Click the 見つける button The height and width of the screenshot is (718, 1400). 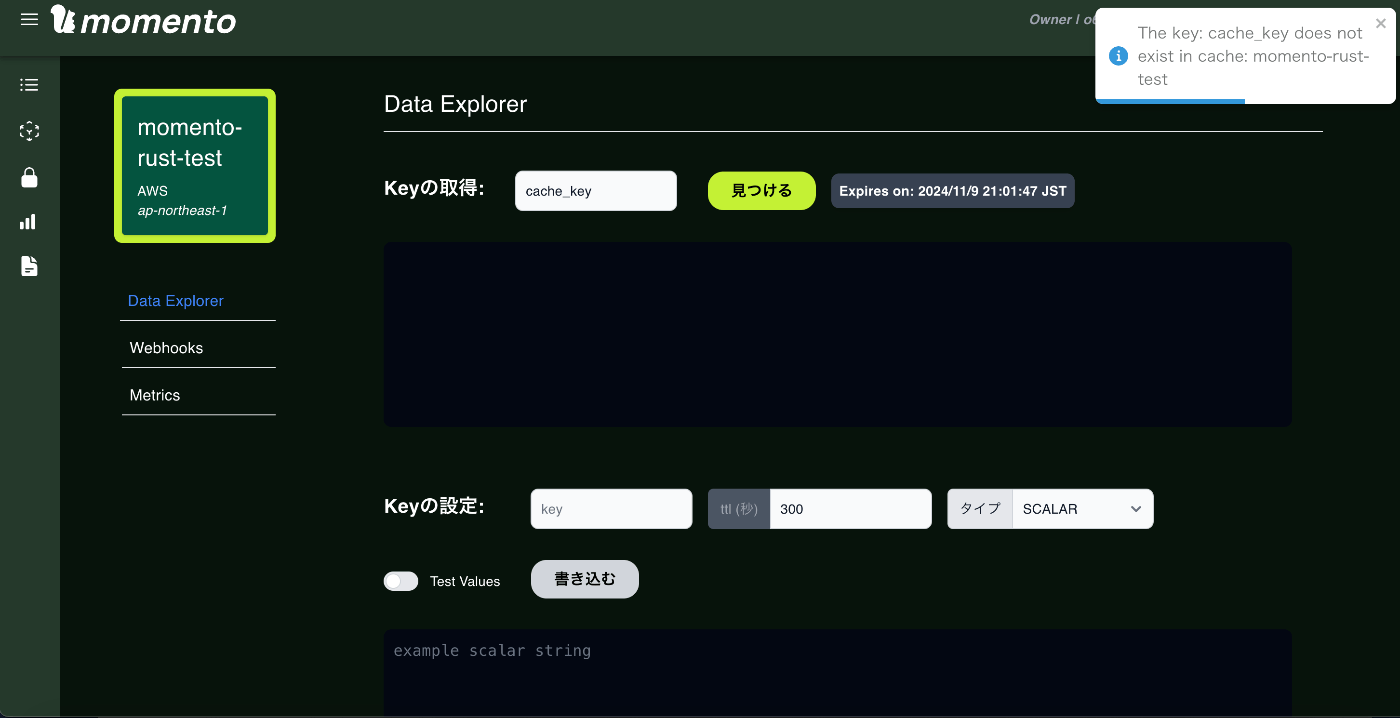762,190
